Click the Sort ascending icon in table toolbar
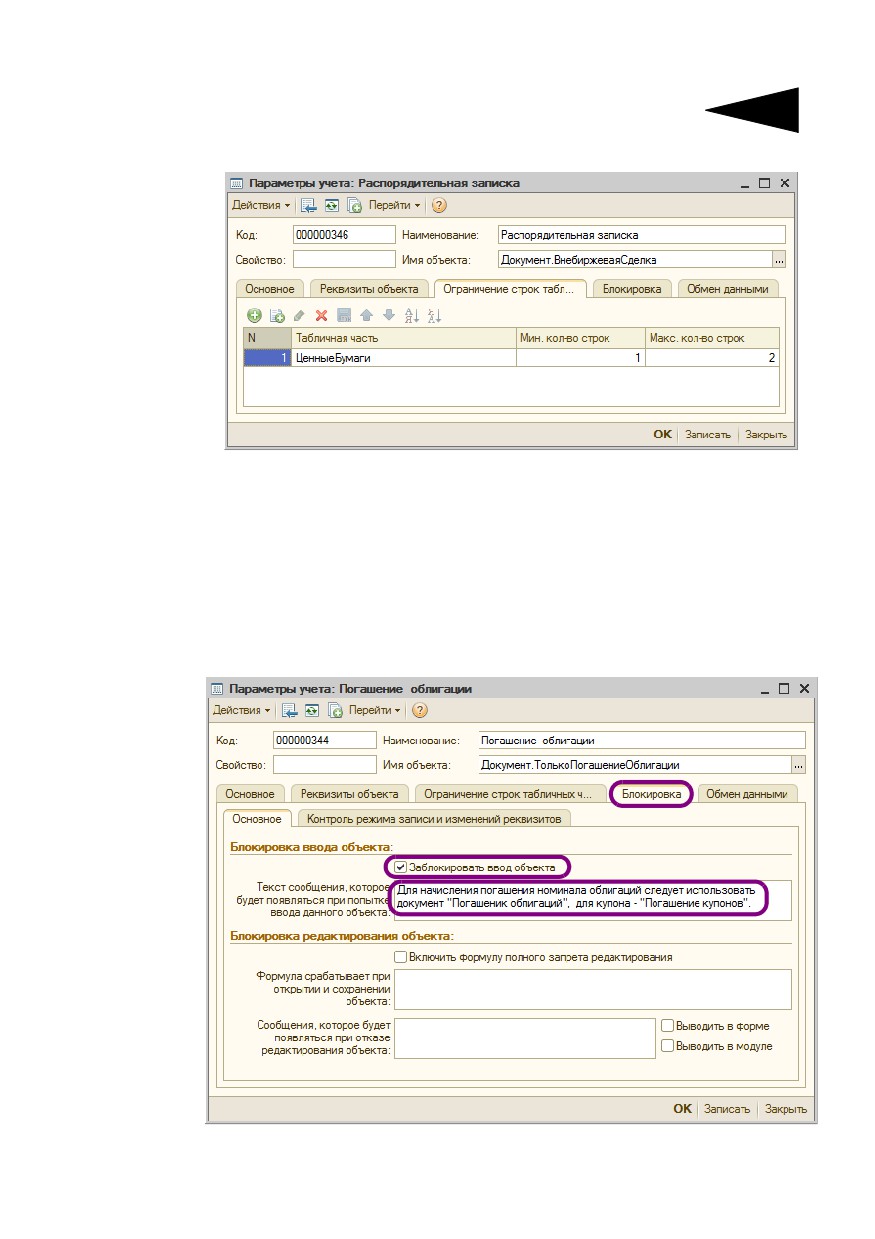Image resolution: width=875 pixels, height=1239 pixels. (411, 315)
